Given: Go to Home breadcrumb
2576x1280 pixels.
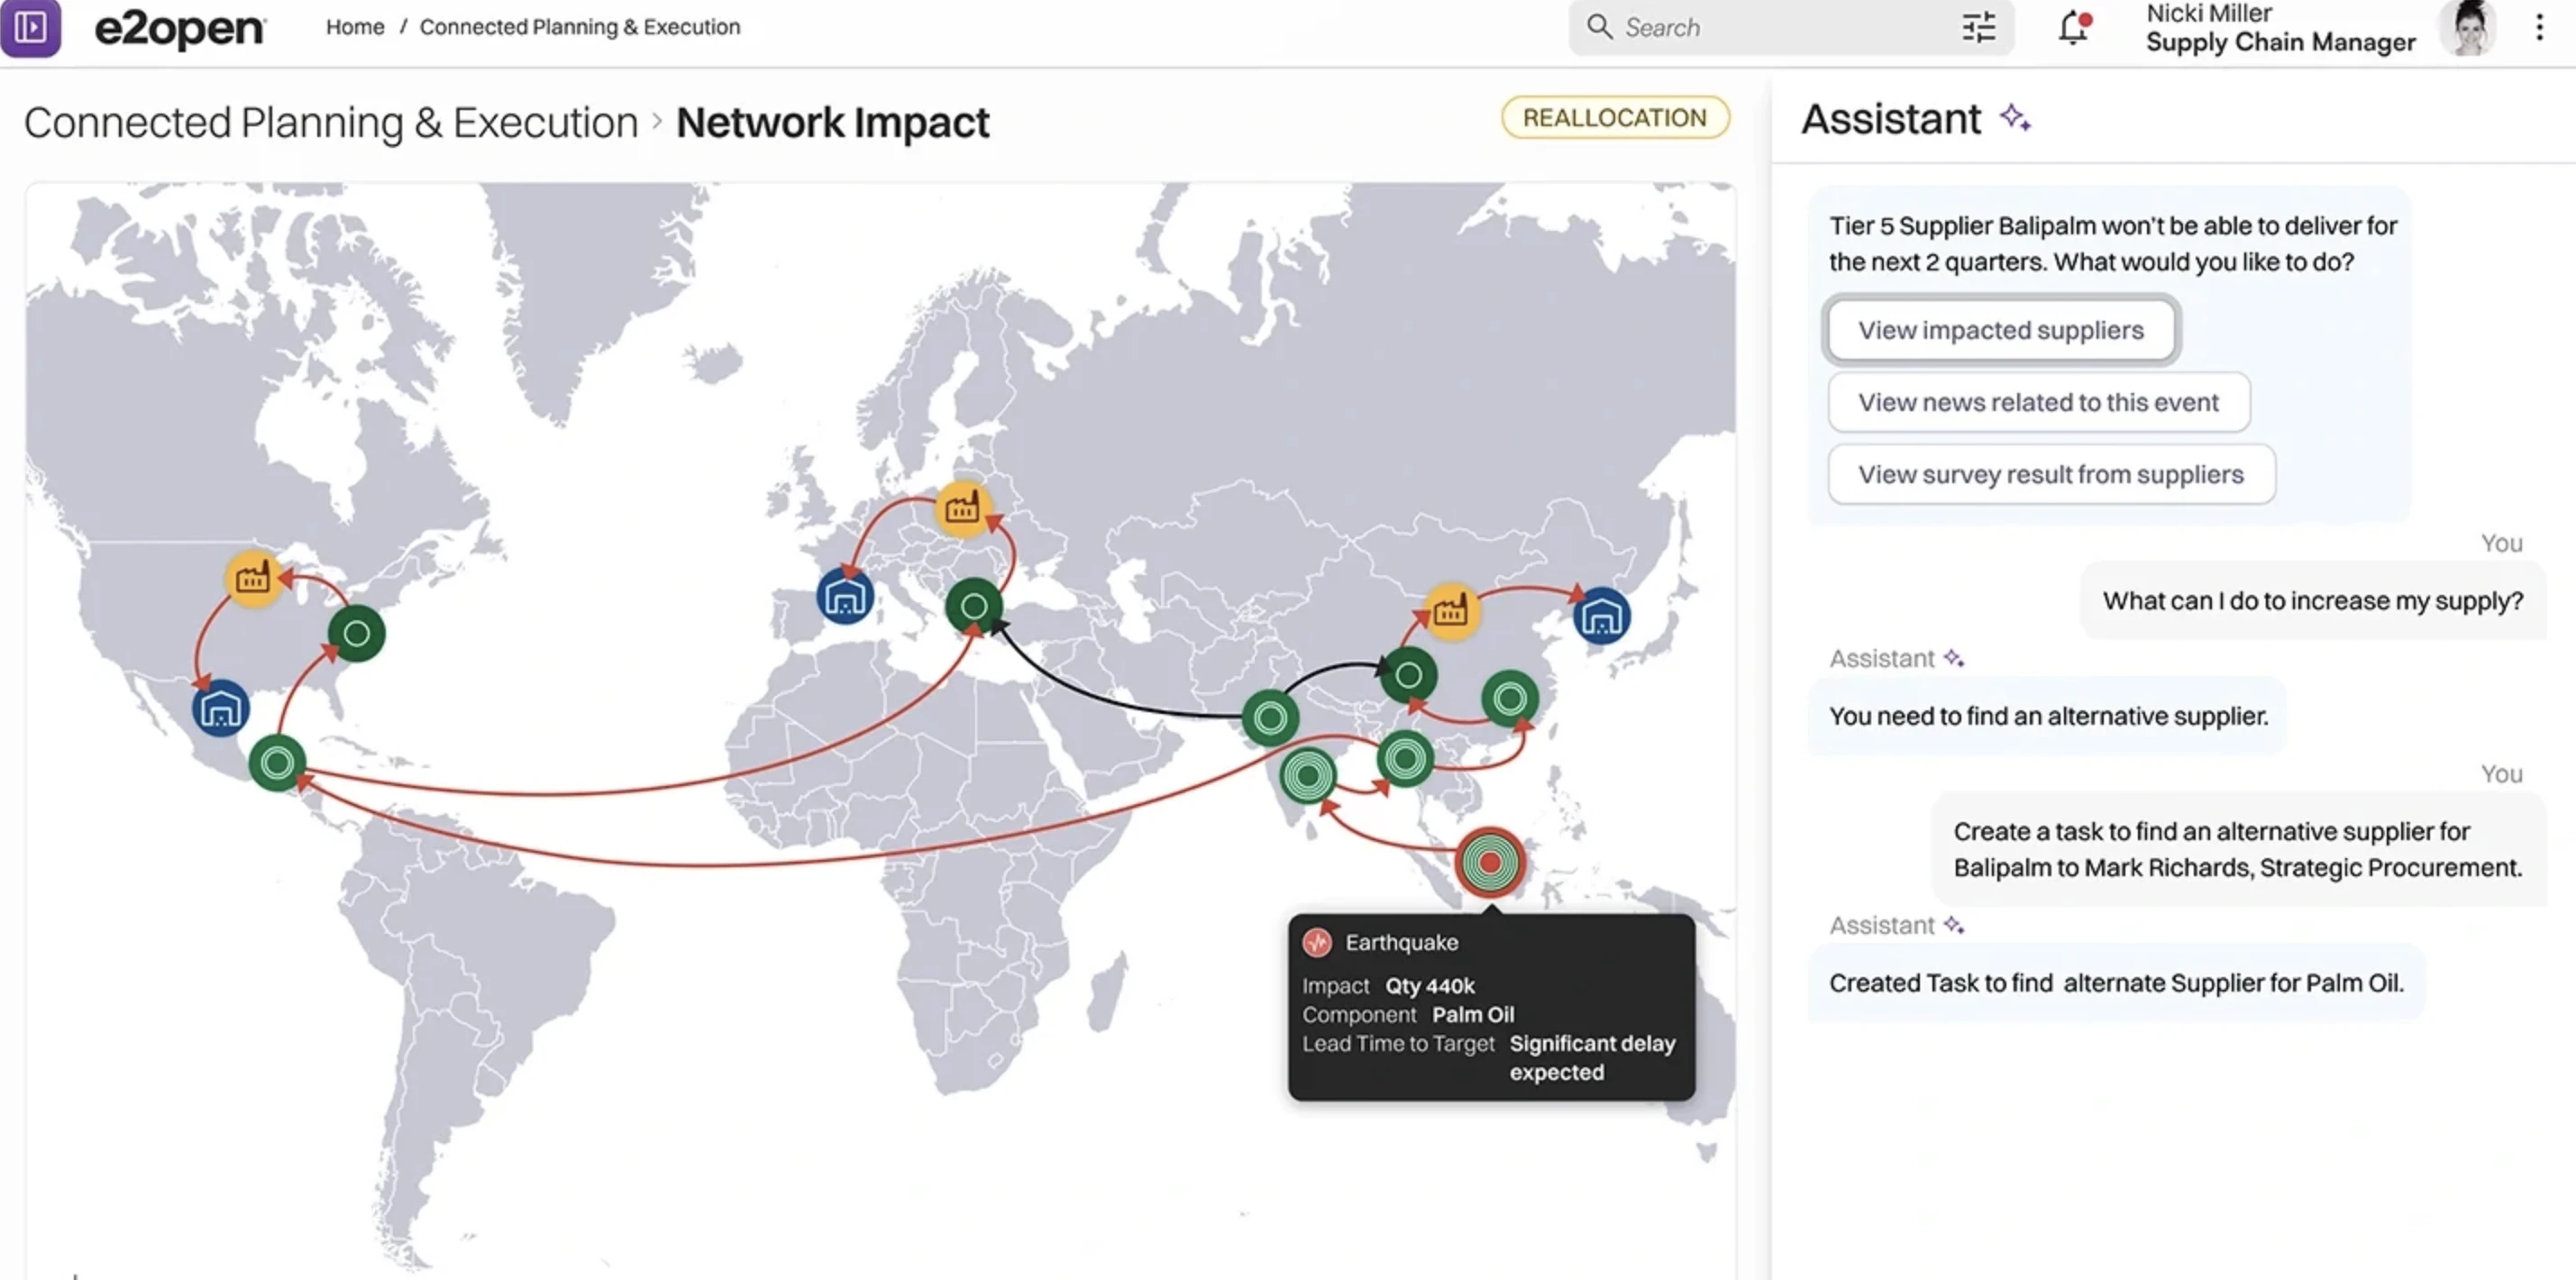Looking at the screenshot, I should (x=355, y=27).
